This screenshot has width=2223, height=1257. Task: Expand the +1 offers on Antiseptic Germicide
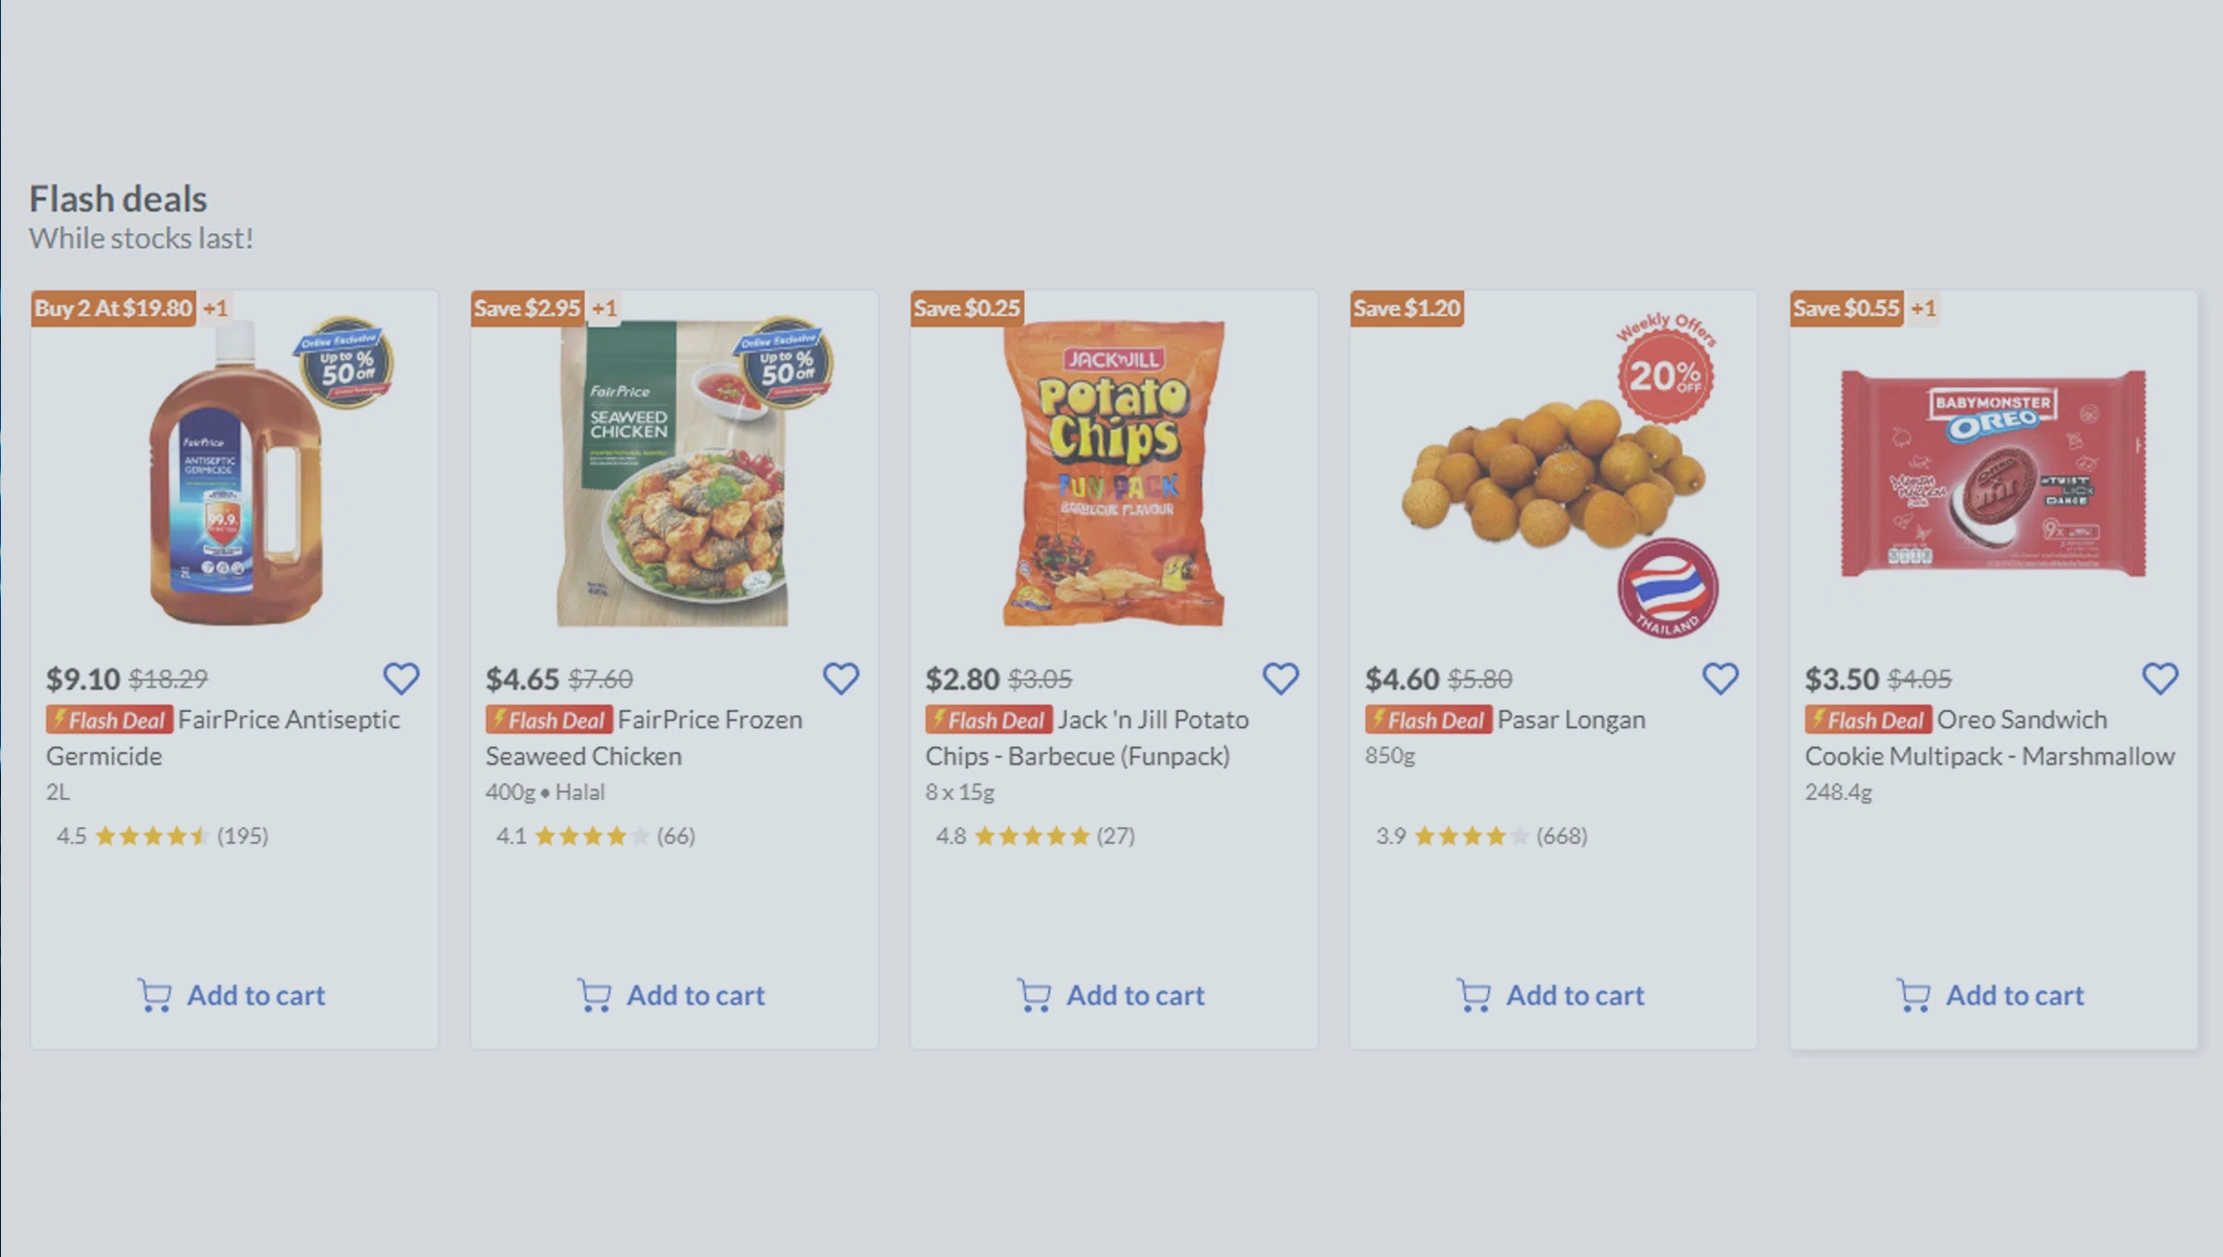point(215,308)
